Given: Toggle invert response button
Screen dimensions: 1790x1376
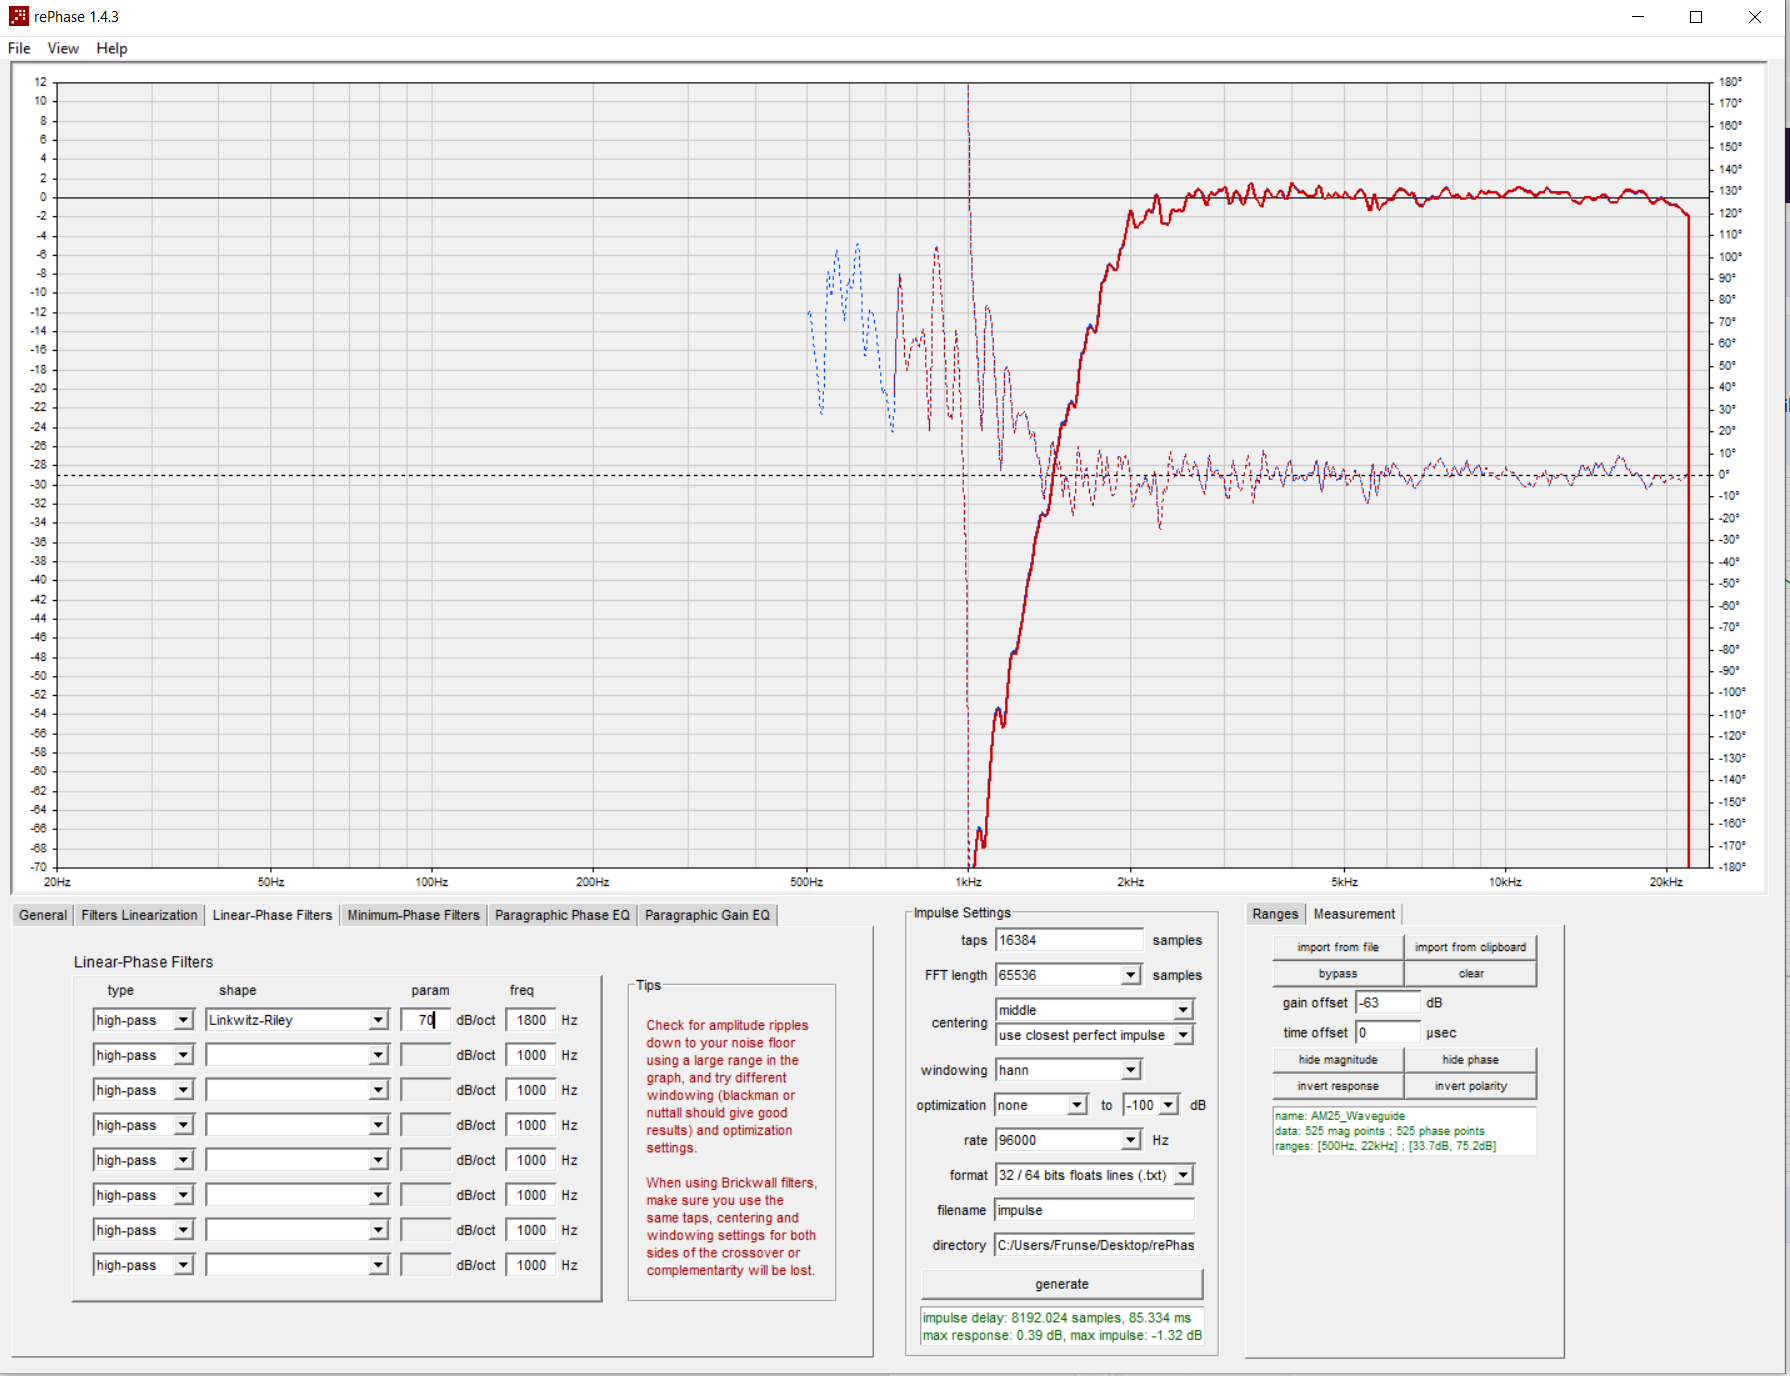Looking at the screenshot, I should click(1338, 1086).
